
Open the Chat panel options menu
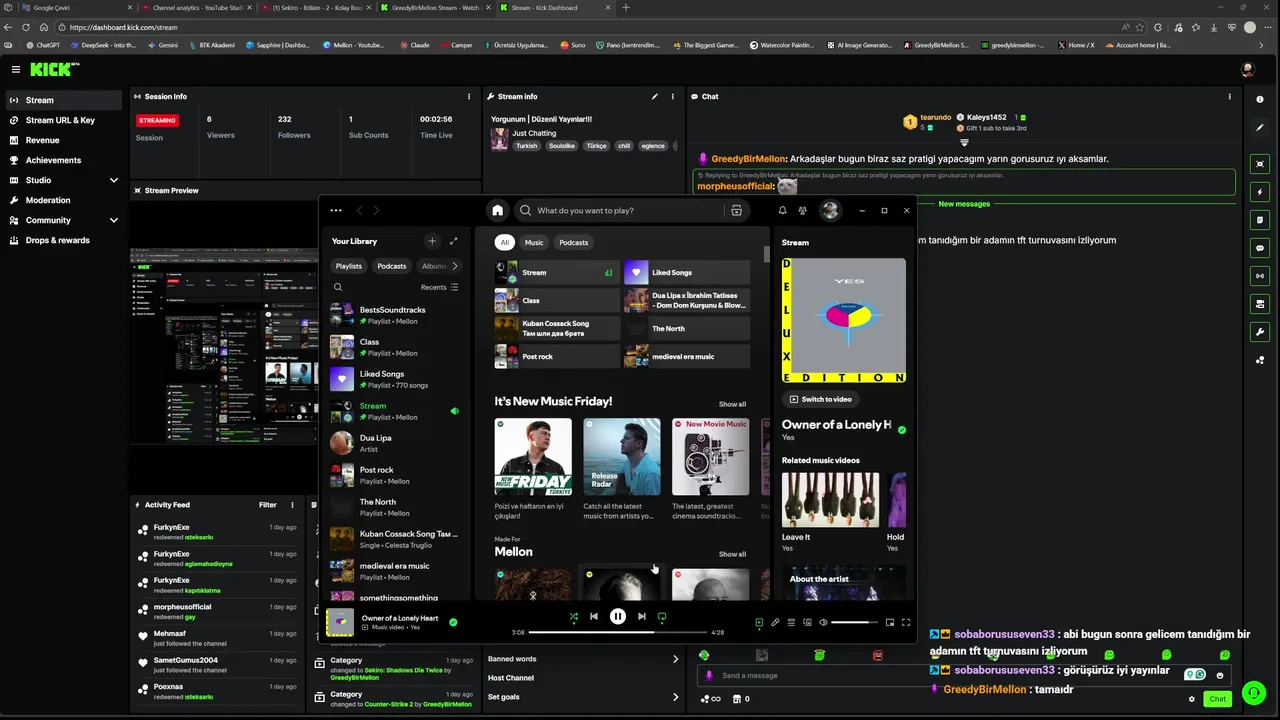tap(1230, 97)
